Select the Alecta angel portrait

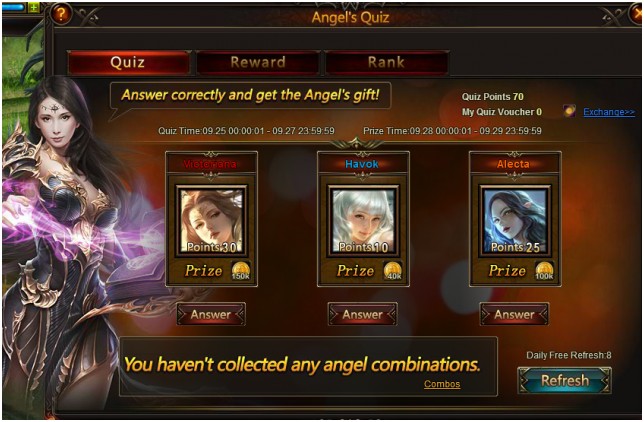pos(515,221)
